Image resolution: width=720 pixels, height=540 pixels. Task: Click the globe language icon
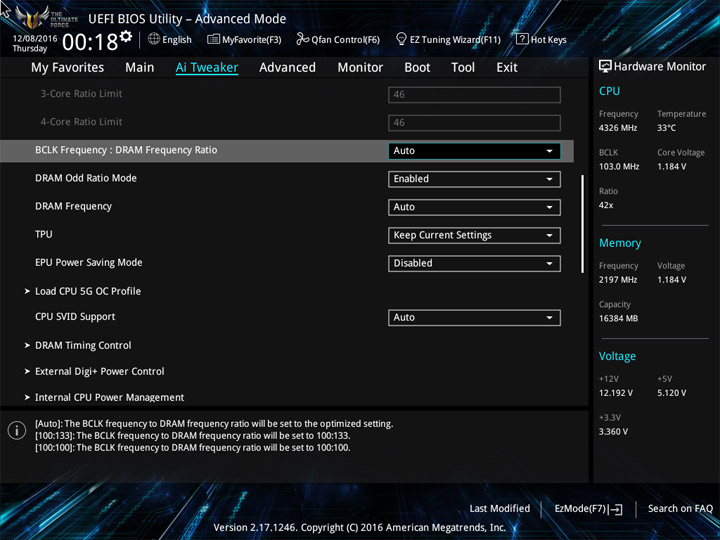154,39
